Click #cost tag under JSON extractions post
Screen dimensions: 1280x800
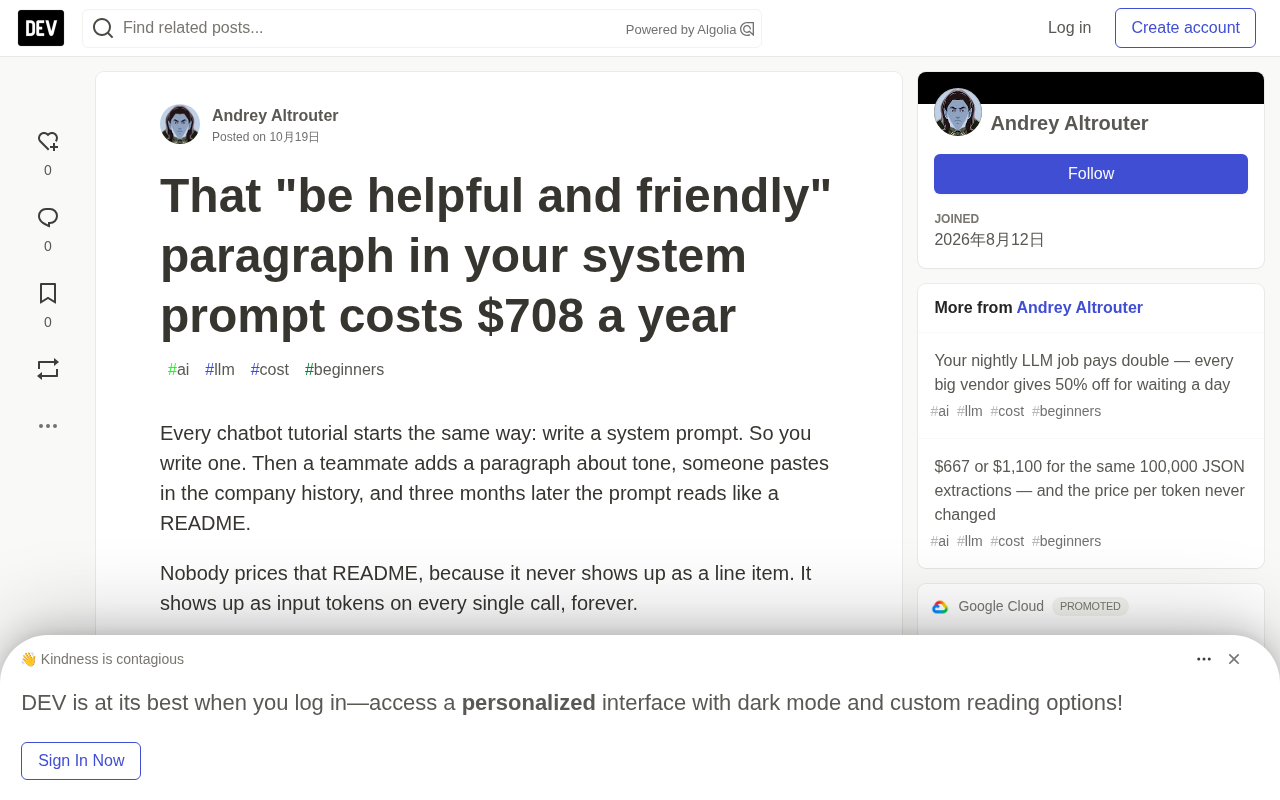tap(1007, 541)
